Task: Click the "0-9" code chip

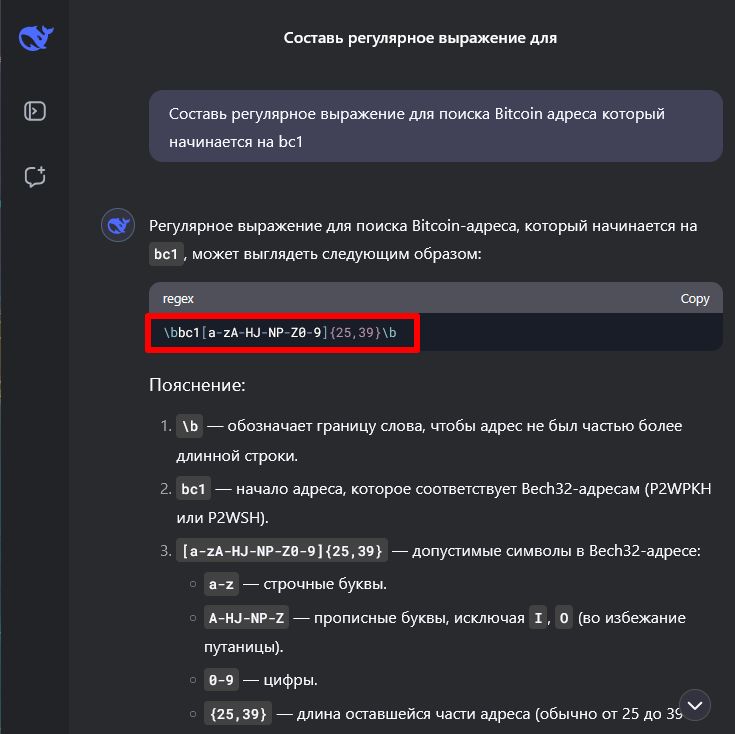Action: click(221, 681)
